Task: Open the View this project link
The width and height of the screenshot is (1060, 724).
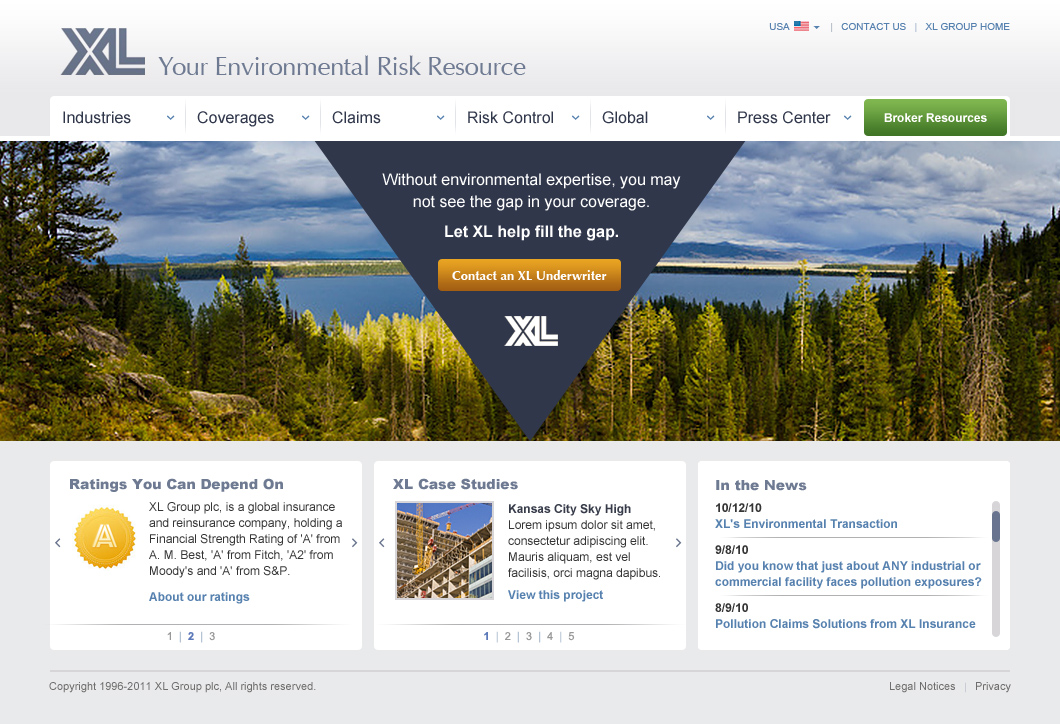Action: point(556,595)
